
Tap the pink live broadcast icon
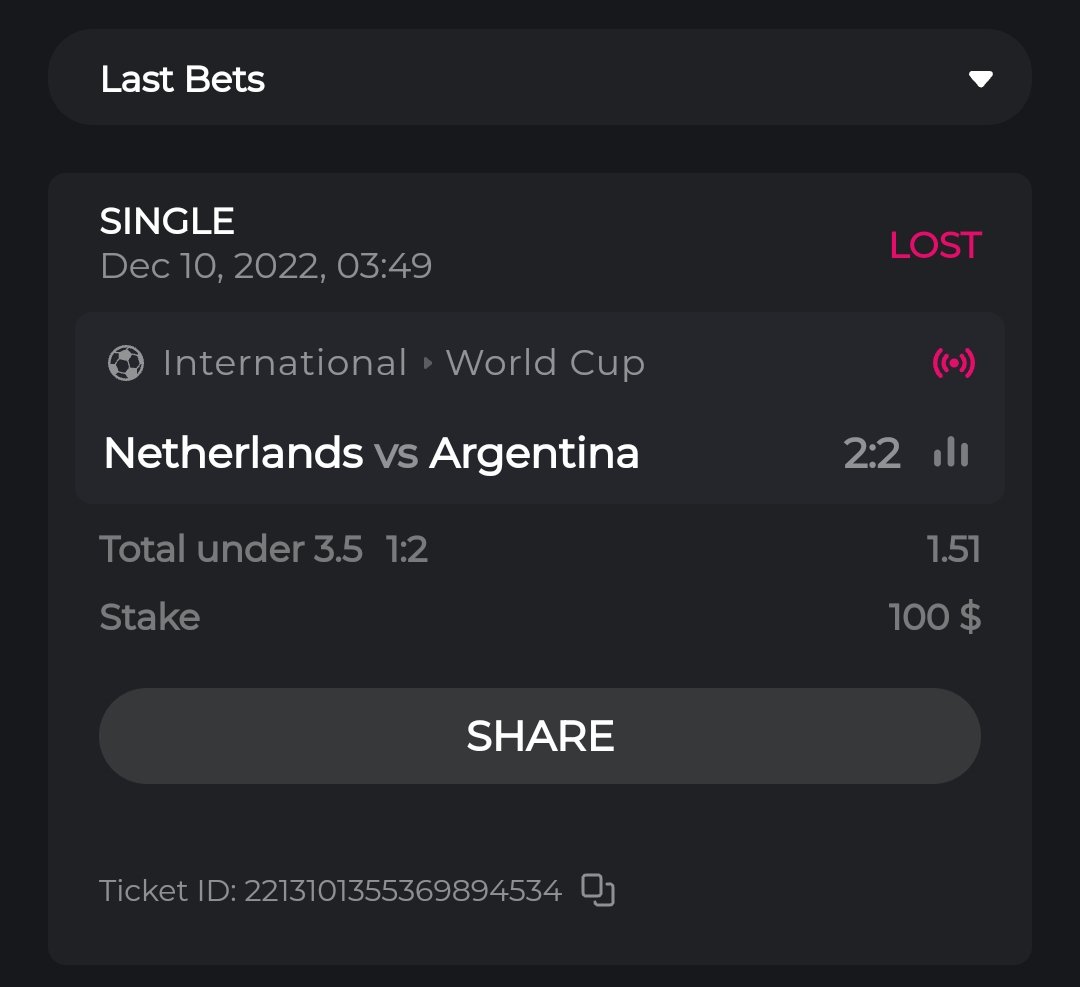[x=953, y=363]
